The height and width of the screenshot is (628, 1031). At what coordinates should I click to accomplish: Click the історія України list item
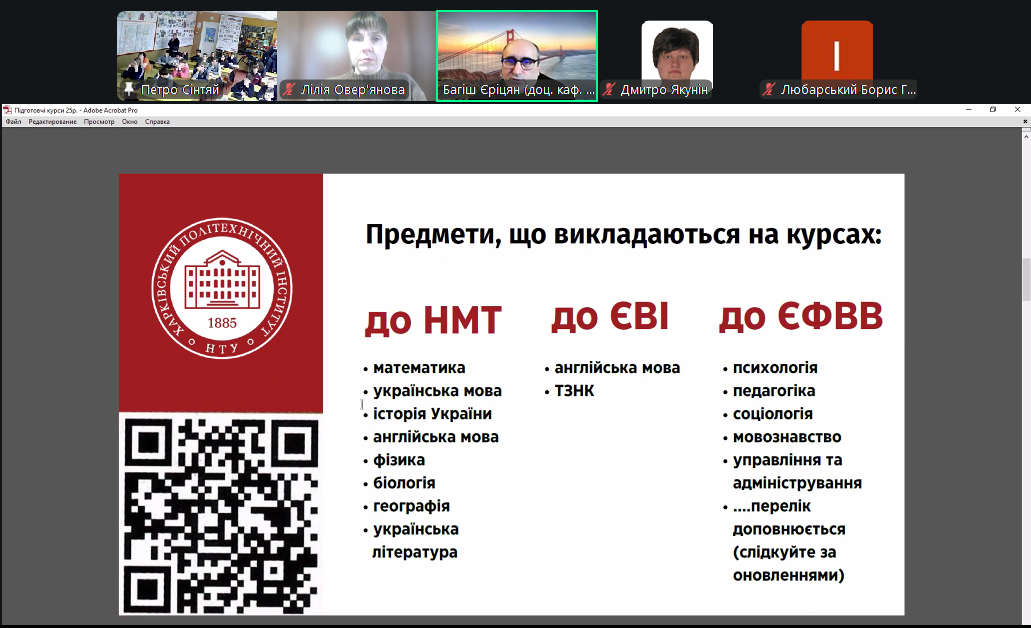click(x=432, y=414)
